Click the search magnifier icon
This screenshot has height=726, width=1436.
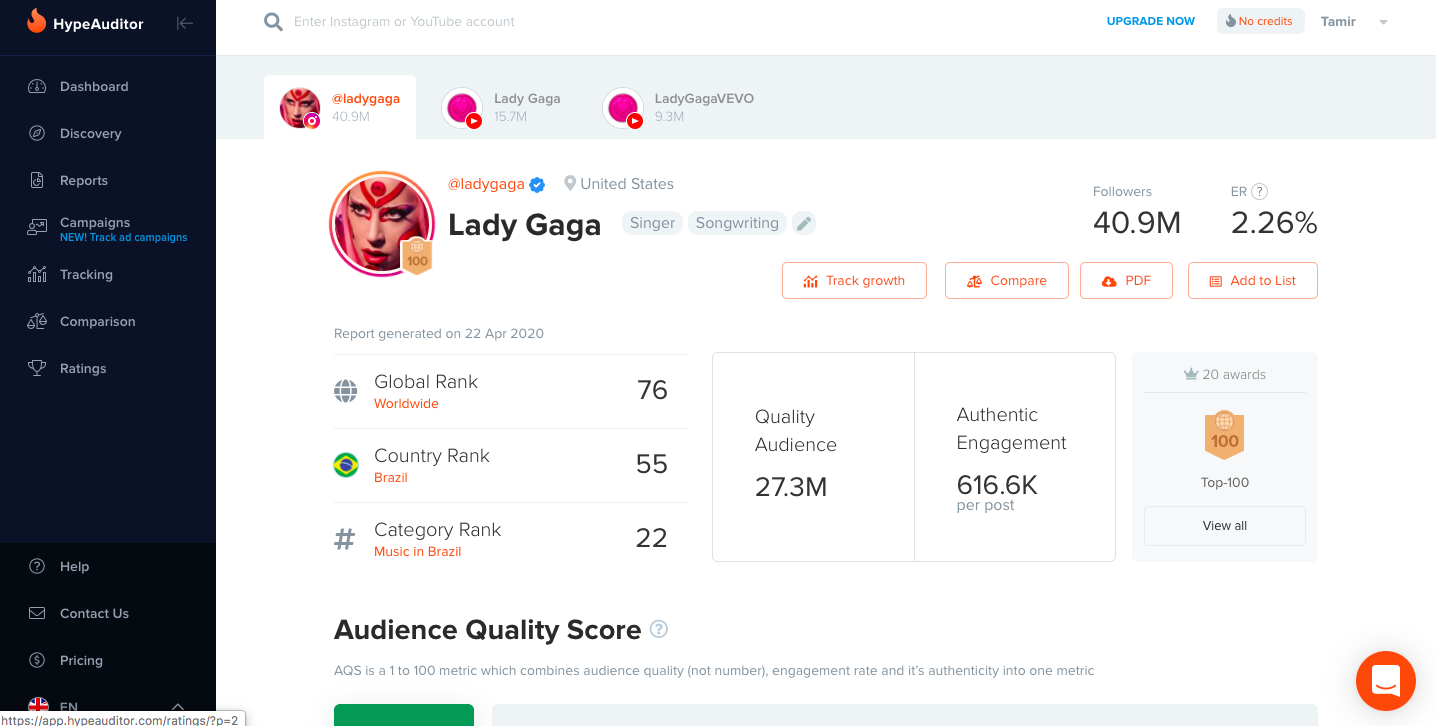pyautogui.click(x=272, y=20)
